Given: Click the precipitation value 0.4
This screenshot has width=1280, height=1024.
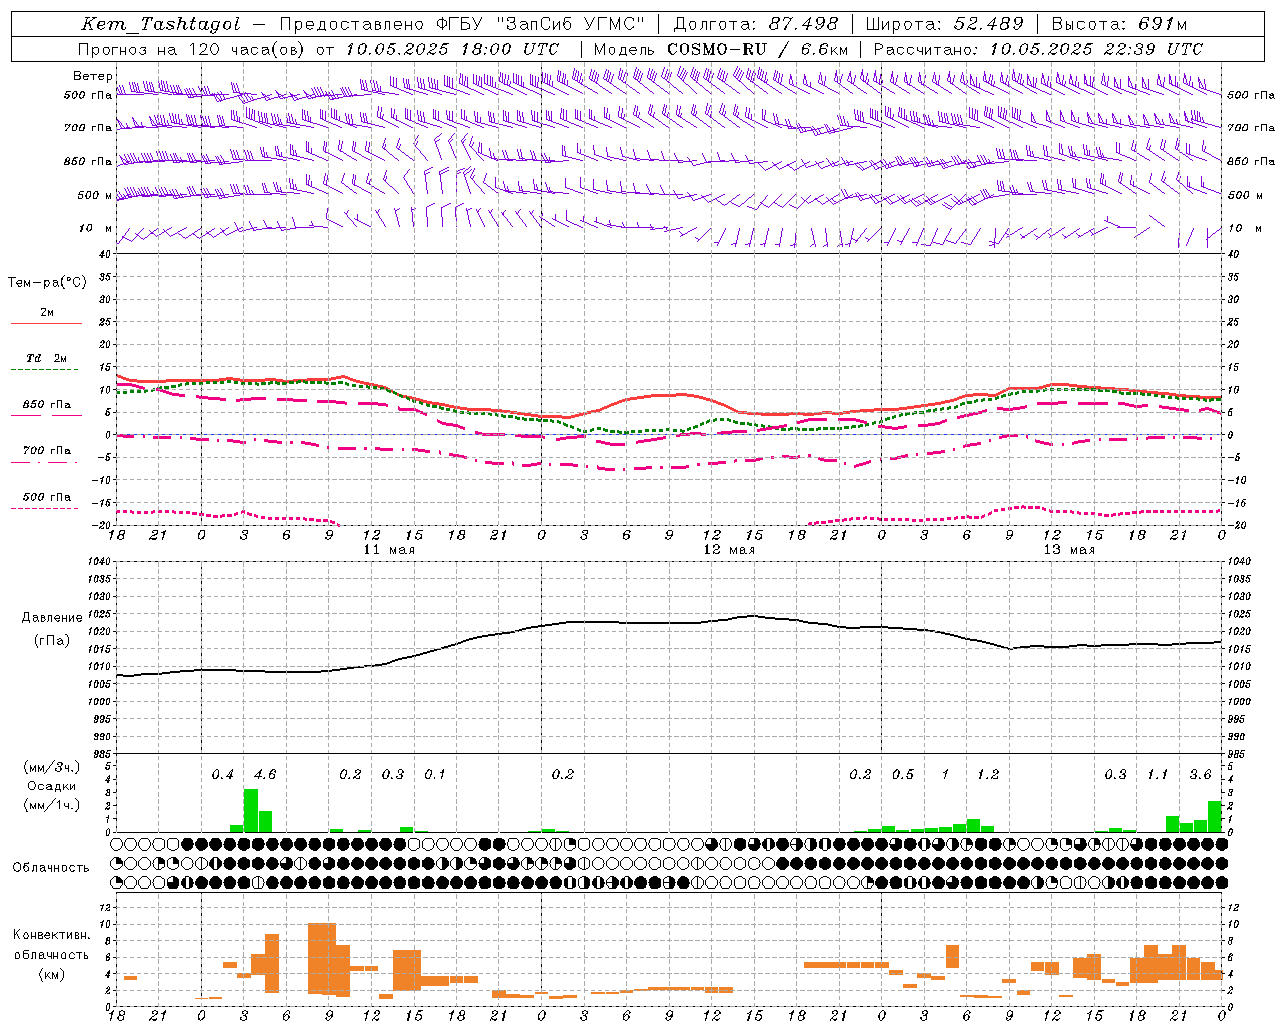Looking at the screenshot, I should [222, 775].
